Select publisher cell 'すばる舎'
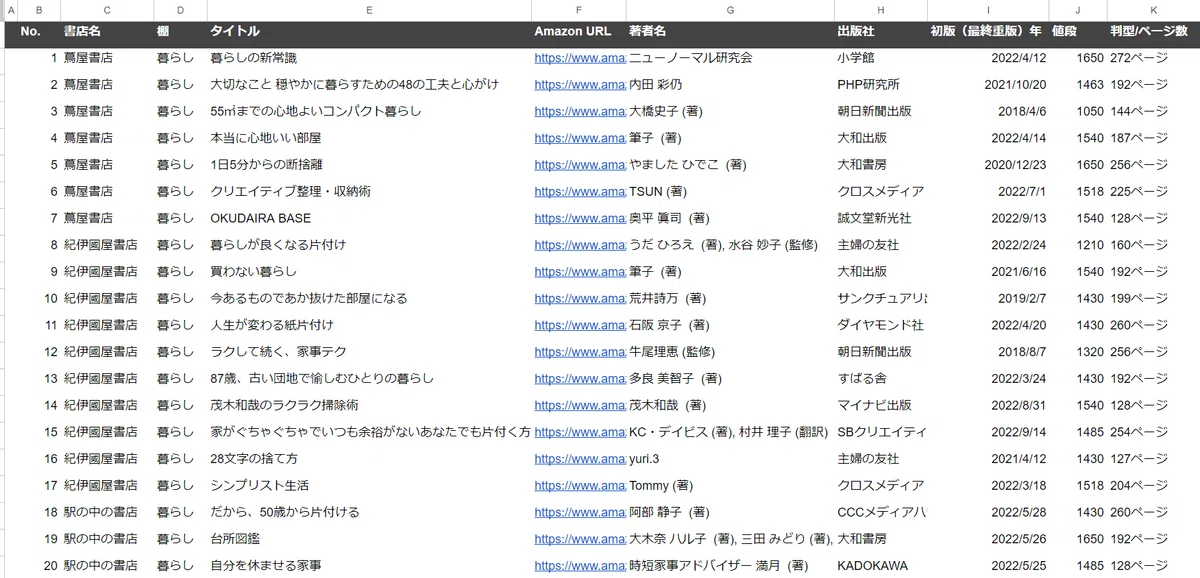Image resolution: width=1200 pixels, height=578 pixels. pos(881,378)
